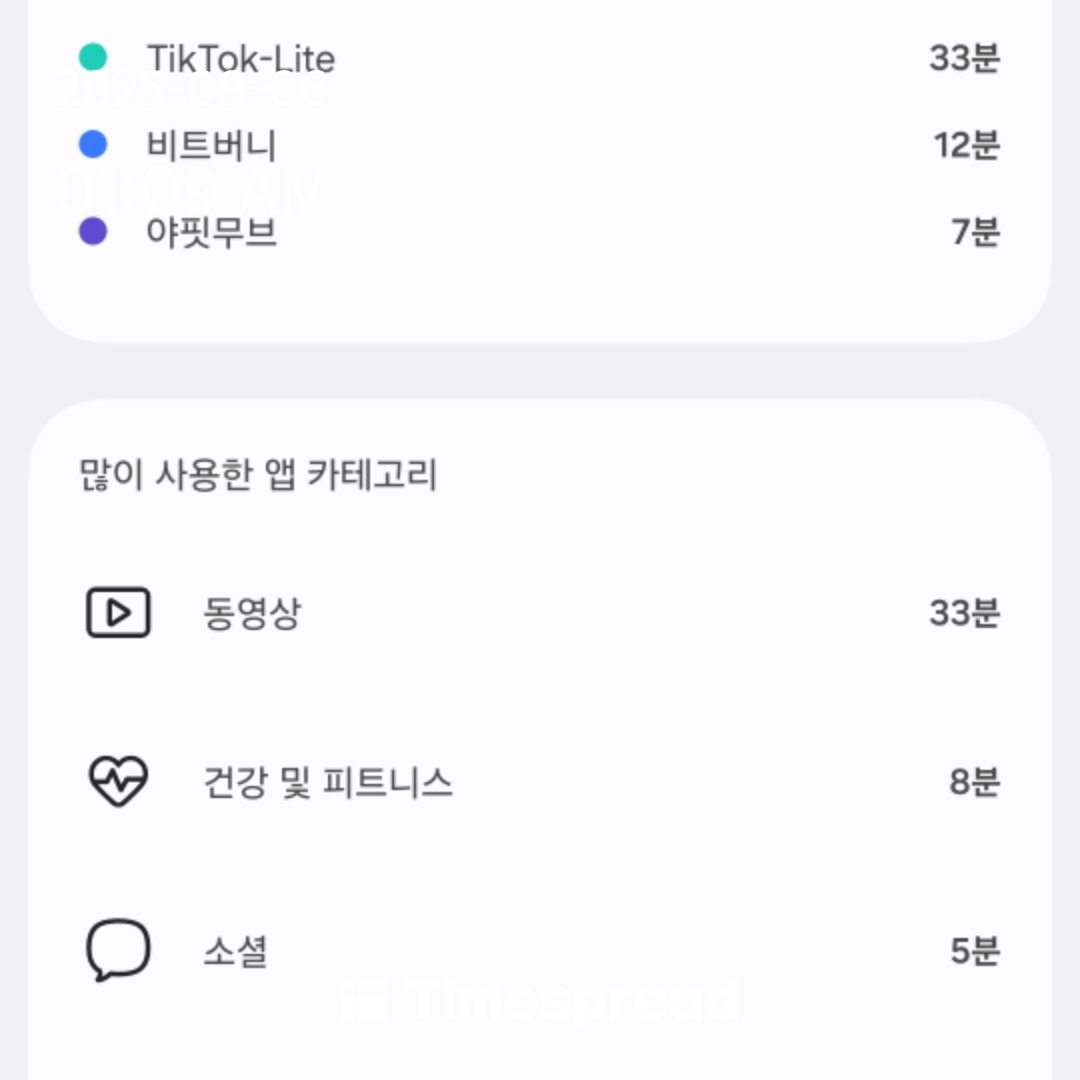Image resolution: width=1080 pixels, height=1080 pixels.
Task: Select the 동영상 category label
Action: coord(252,613)
